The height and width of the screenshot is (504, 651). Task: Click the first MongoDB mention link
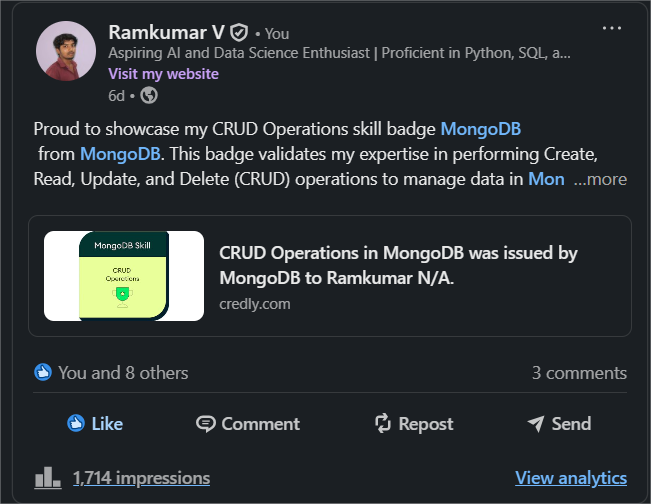tap(480, 129)
